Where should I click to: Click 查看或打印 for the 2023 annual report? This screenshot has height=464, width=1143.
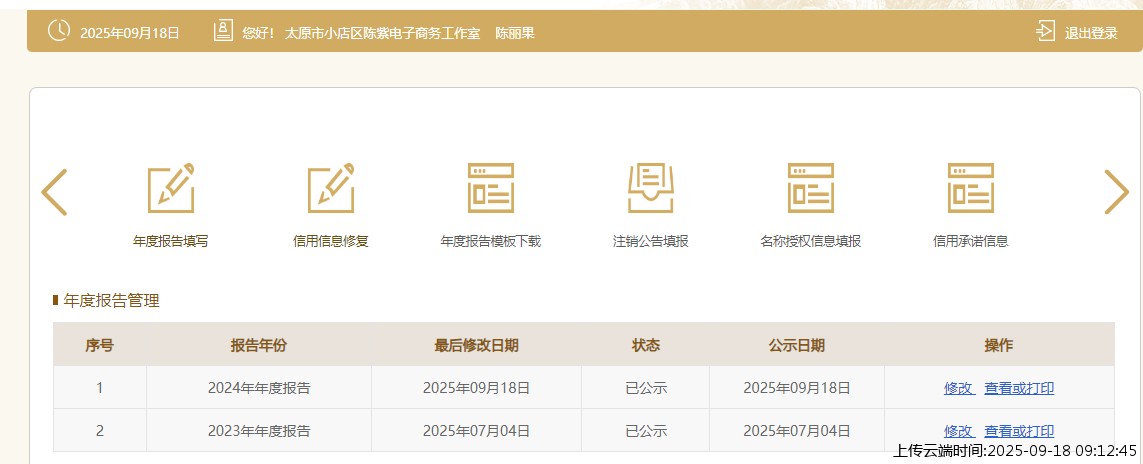click(1019, 430)
